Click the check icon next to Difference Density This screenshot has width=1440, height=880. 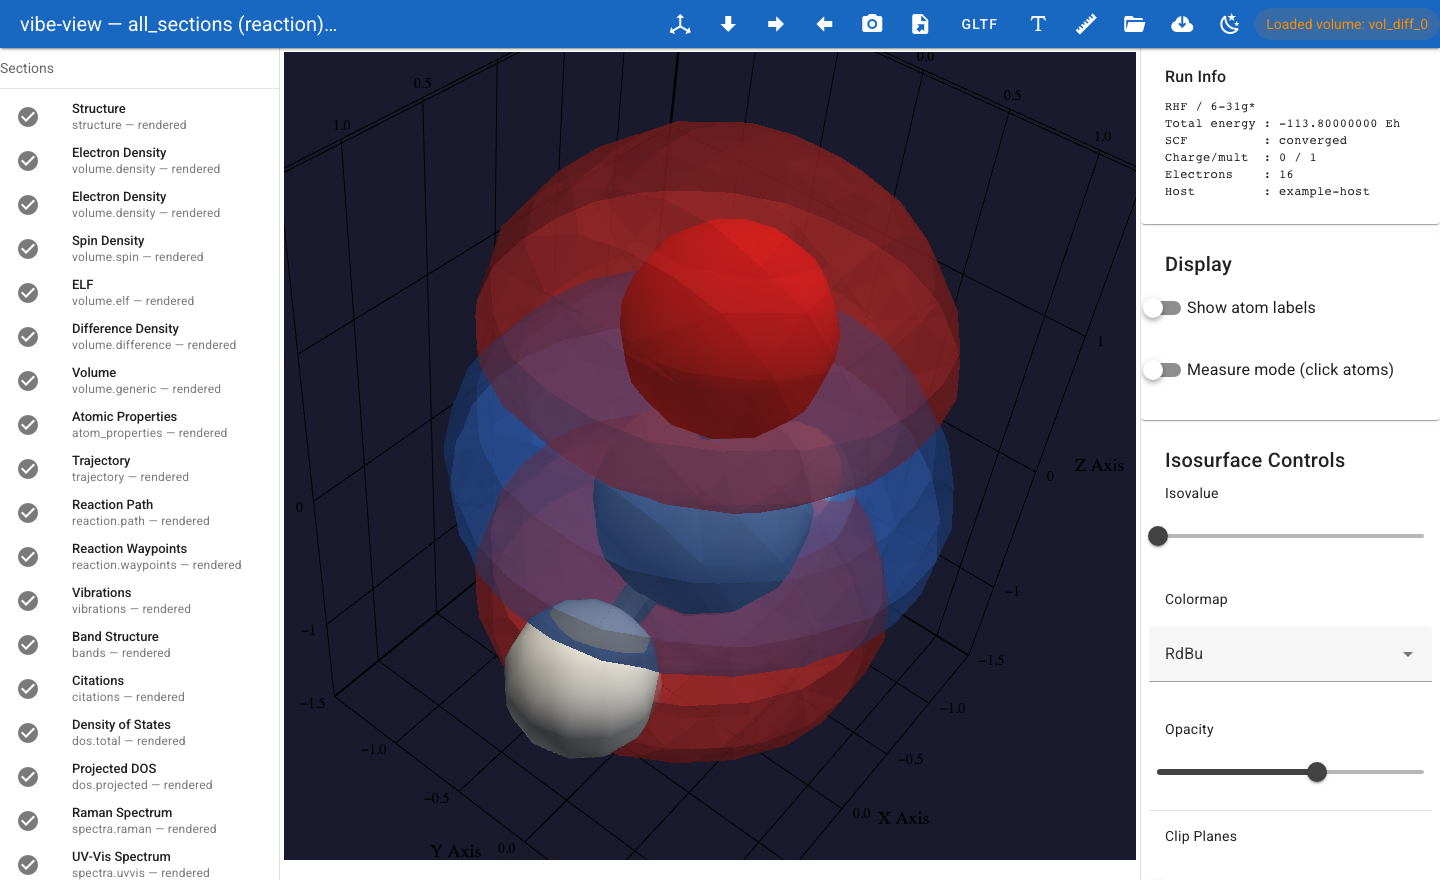[x=28, y=337]
